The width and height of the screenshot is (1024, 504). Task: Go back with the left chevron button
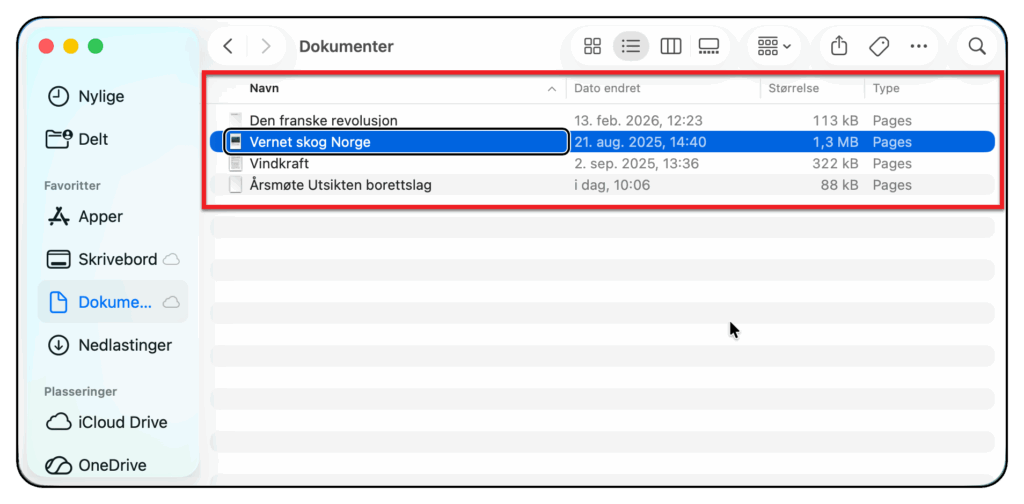point(227,46)
